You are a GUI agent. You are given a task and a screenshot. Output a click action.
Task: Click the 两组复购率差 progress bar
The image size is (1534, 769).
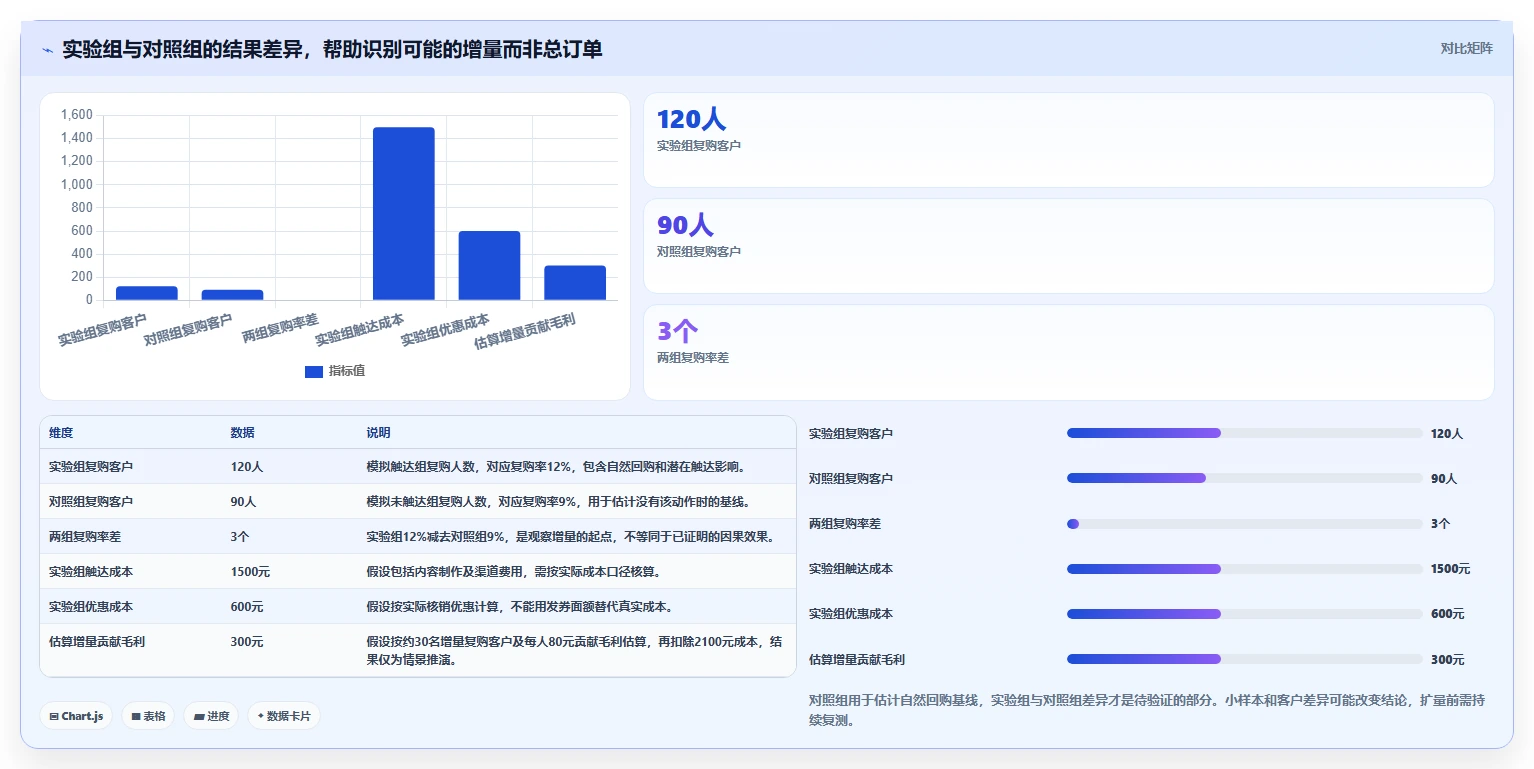[1244, 524]
